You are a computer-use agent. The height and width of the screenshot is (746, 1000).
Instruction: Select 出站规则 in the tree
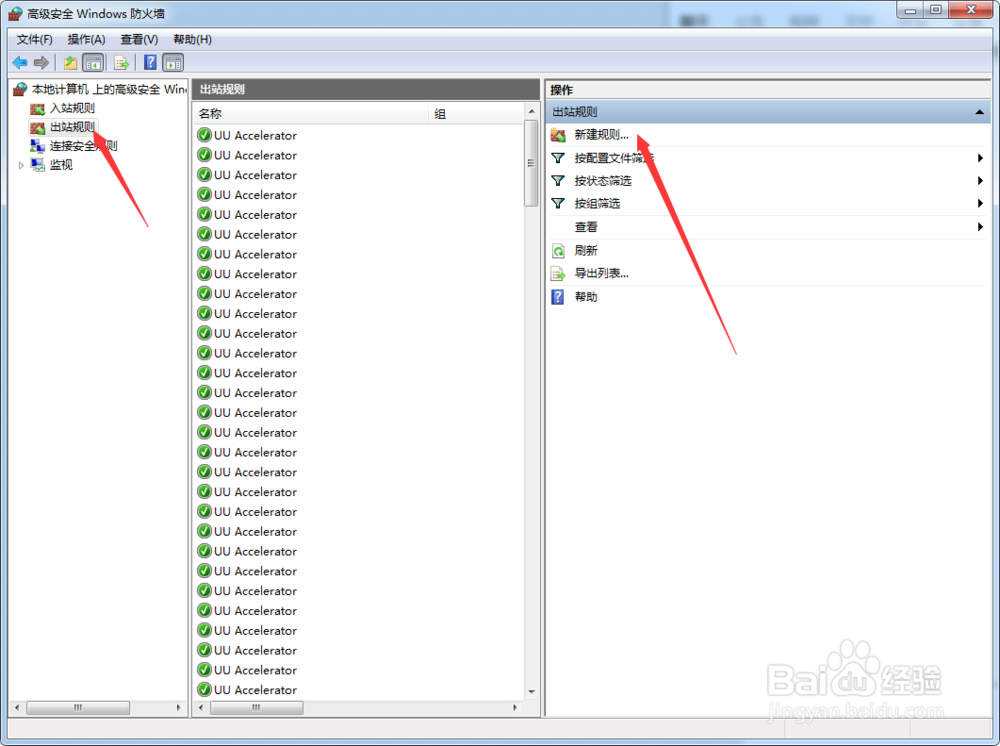tap(72, 126)
